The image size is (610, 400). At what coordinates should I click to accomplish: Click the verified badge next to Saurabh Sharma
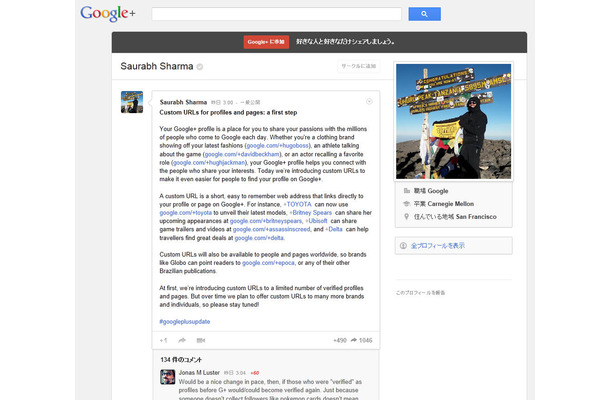click(200, 67)
